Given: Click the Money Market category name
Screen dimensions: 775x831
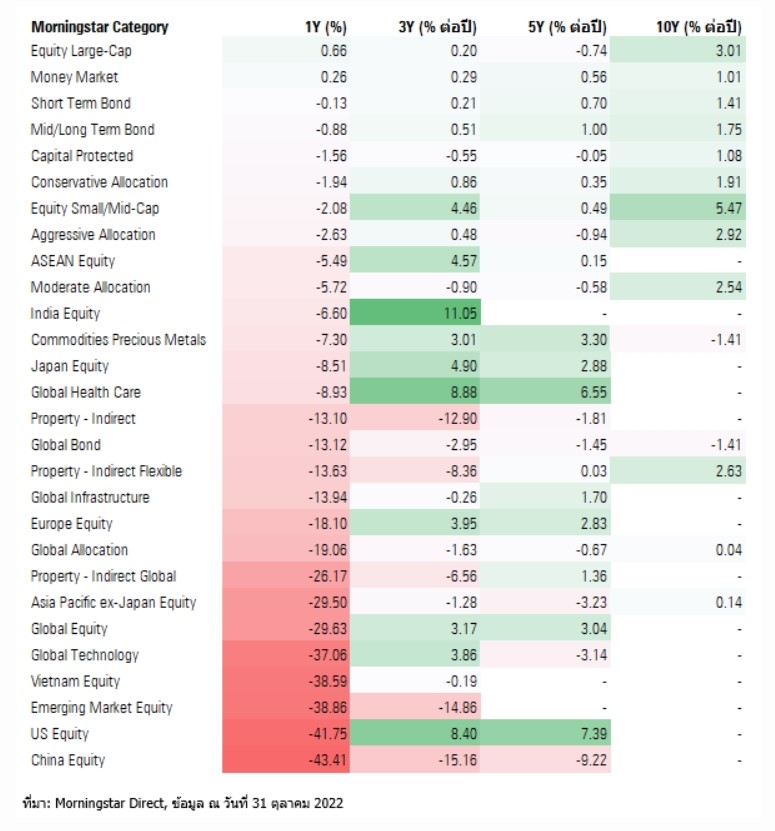Looking at the screenshot, I should click(x=74, y=77).
